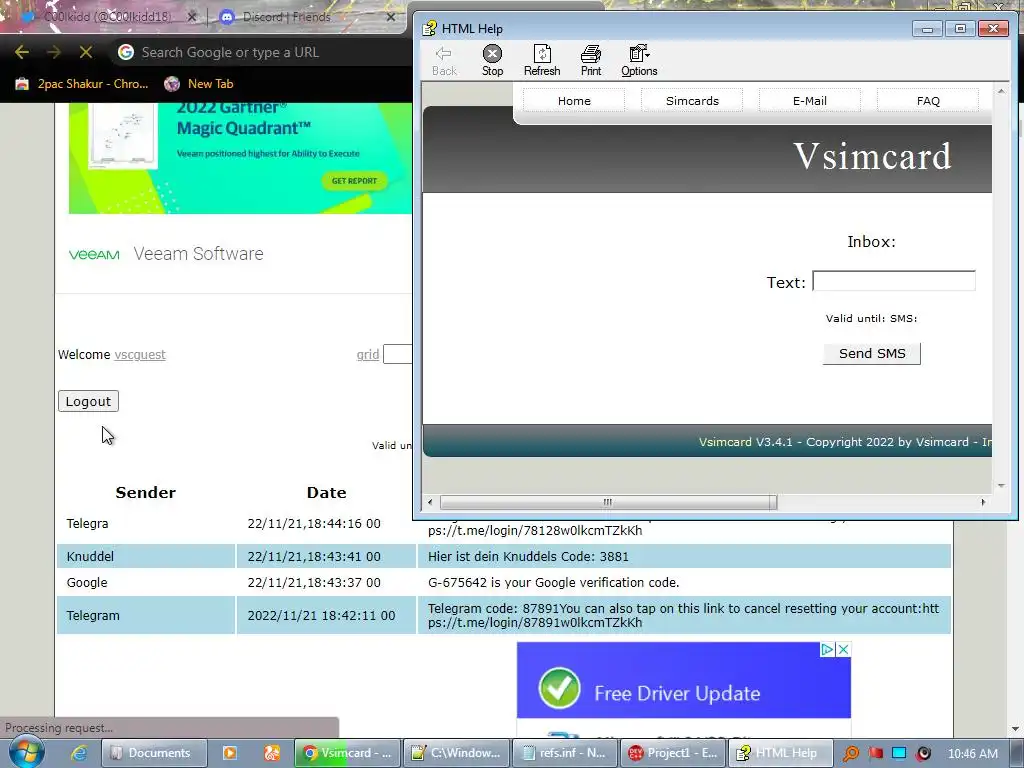This screenshot has width=1024, height=768.
Task: Open Internet Explorer from taskbar
Action: [79, 753]
